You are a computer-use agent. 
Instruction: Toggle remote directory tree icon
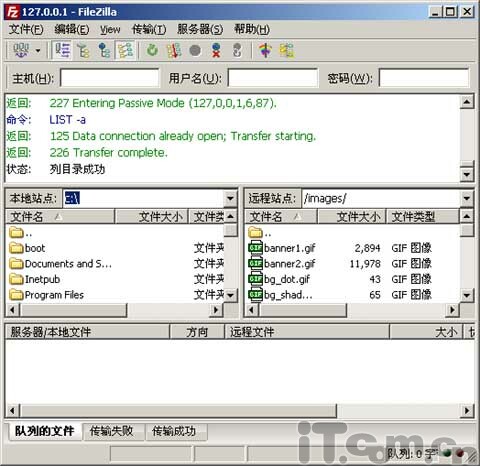click(x=104, y=51)
